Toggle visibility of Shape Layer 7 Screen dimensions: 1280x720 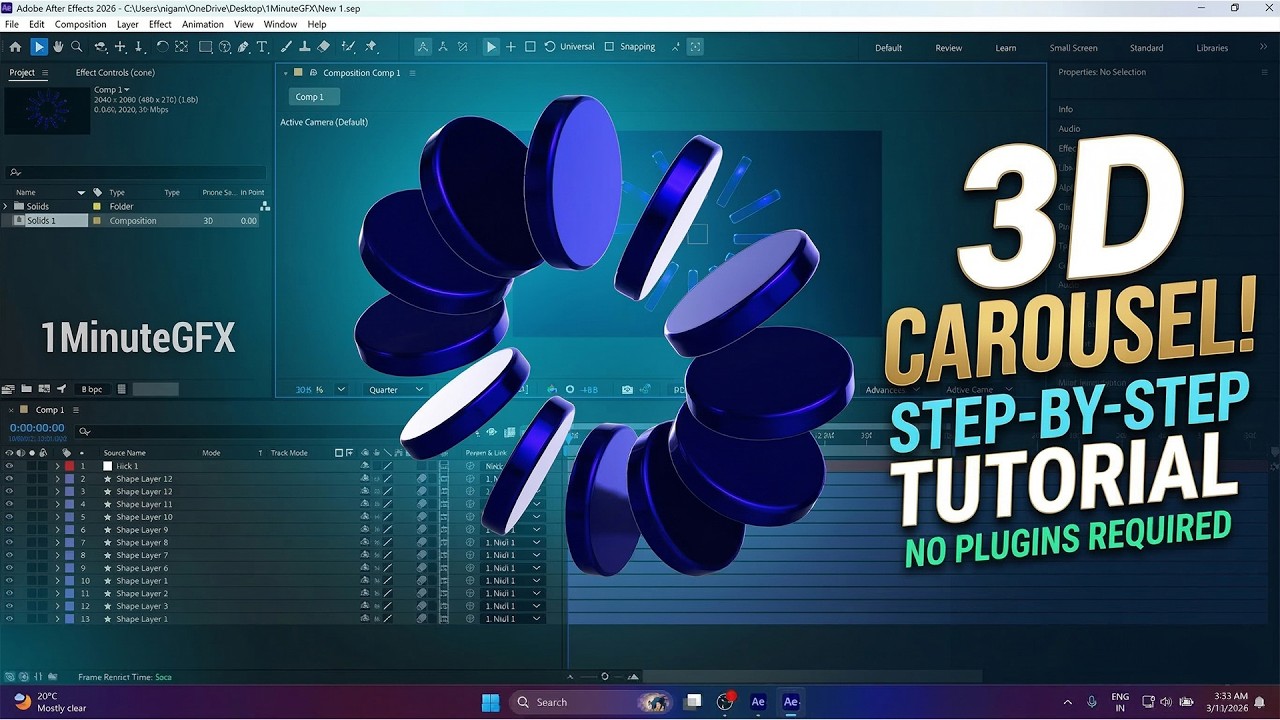[9, 555]
